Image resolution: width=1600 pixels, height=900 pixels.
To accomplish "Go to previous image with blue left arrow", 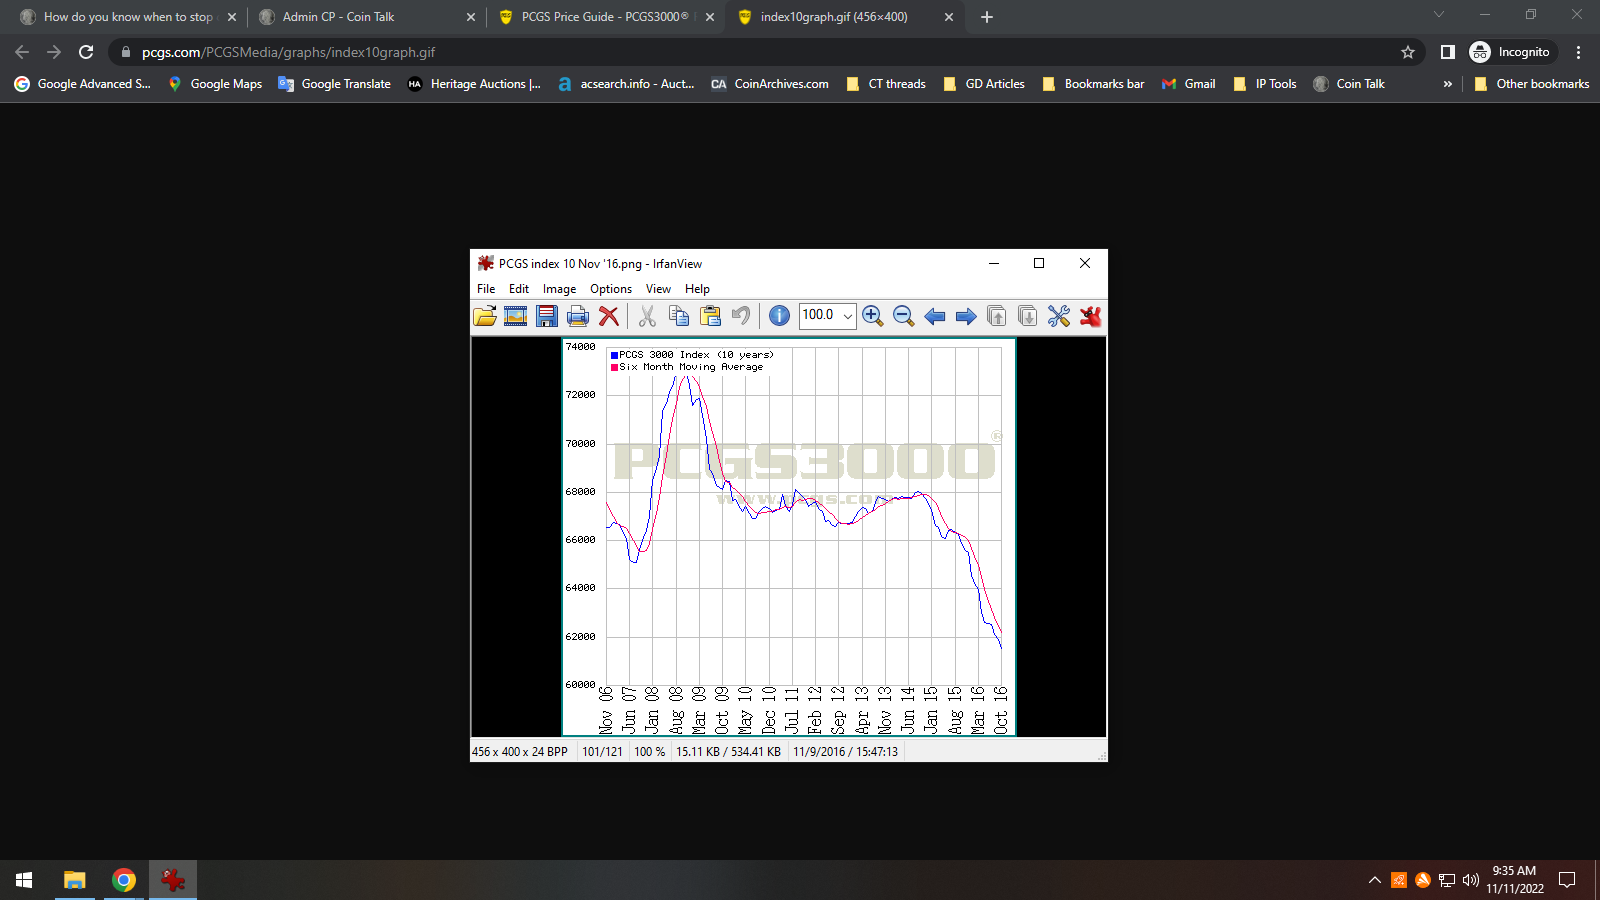I will click(935, 316).
